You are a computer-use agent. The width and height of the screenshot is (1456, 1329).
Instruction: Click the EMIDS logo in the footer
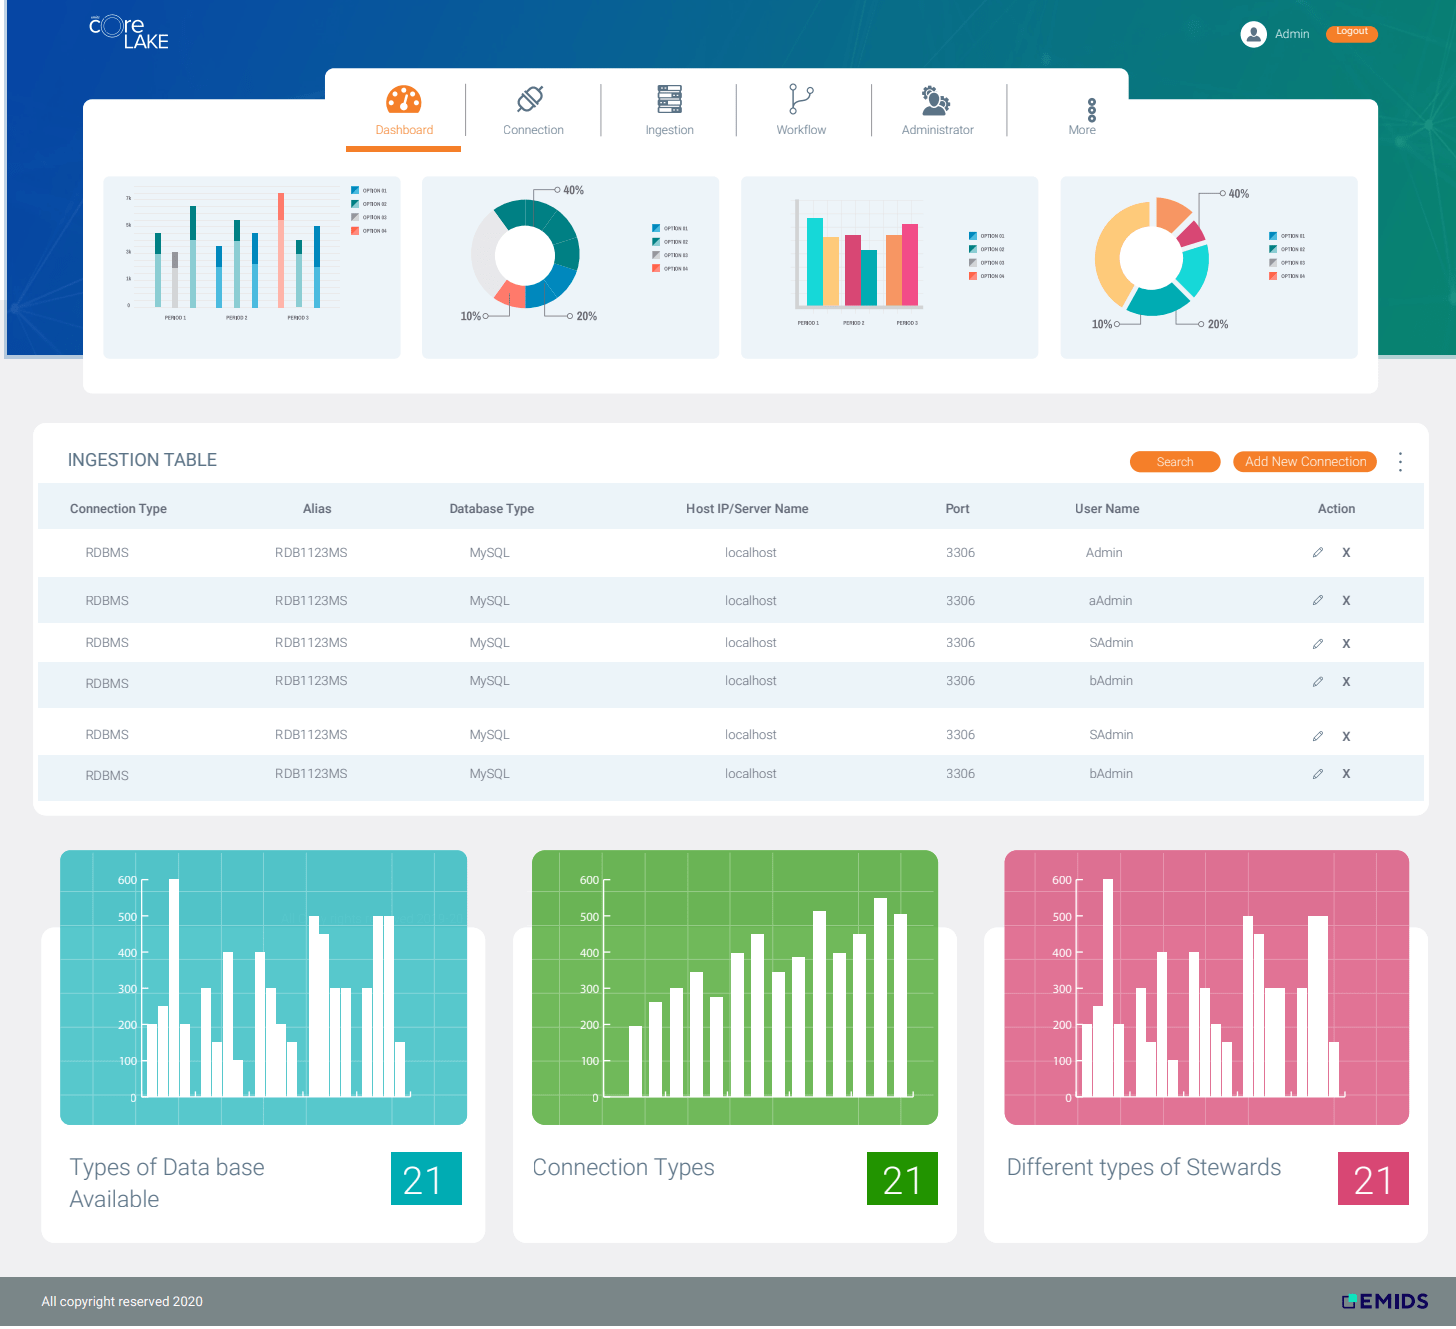click(1386, 1301)
